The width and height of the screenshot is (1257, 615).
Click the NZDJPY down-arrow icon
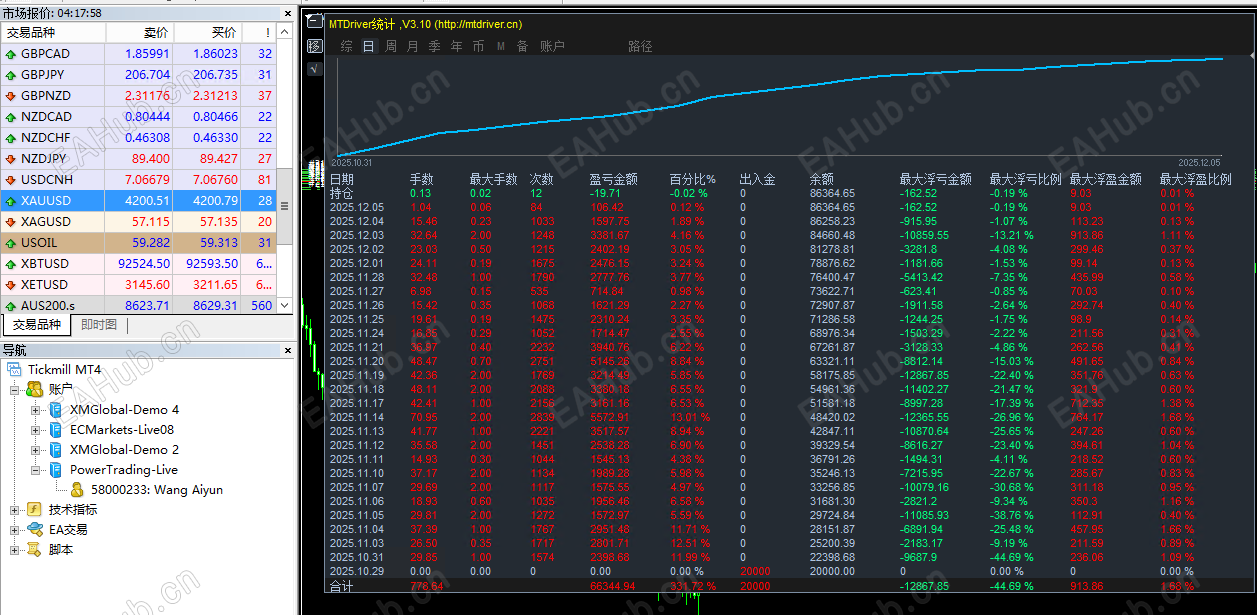tap(10, 159)
